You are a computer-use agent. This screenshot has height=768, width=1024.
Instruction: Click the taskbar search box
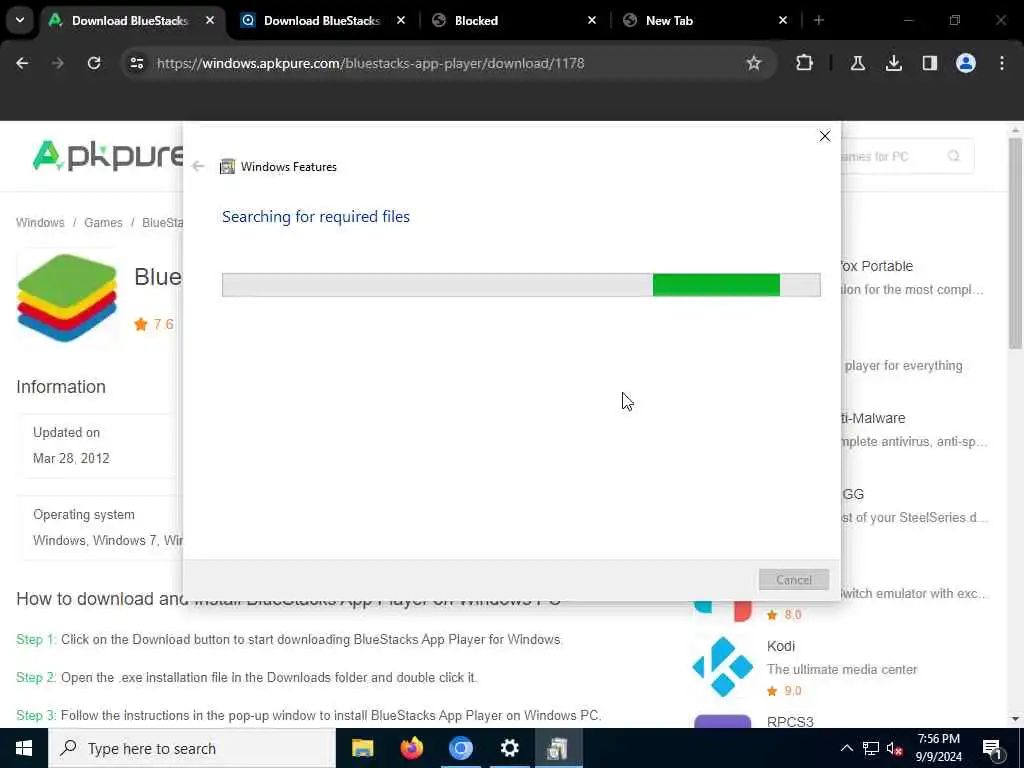[191, 748]
